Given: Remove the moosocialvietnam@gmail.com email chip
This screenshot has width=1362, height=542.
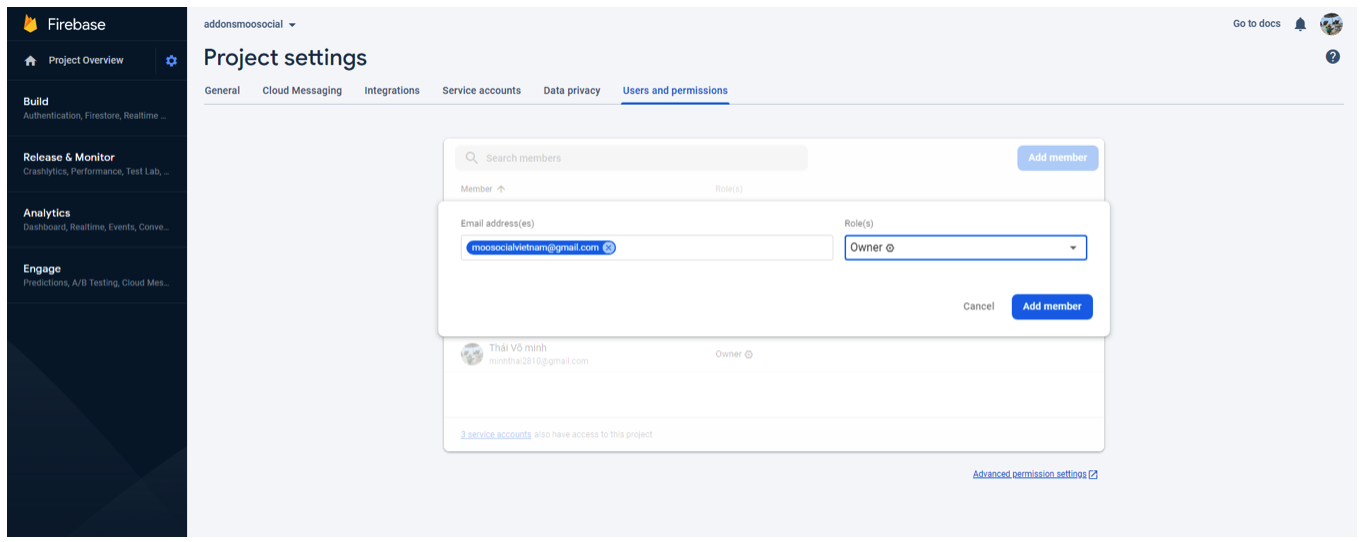Looking at the screenshot, I should pos(608,248).
